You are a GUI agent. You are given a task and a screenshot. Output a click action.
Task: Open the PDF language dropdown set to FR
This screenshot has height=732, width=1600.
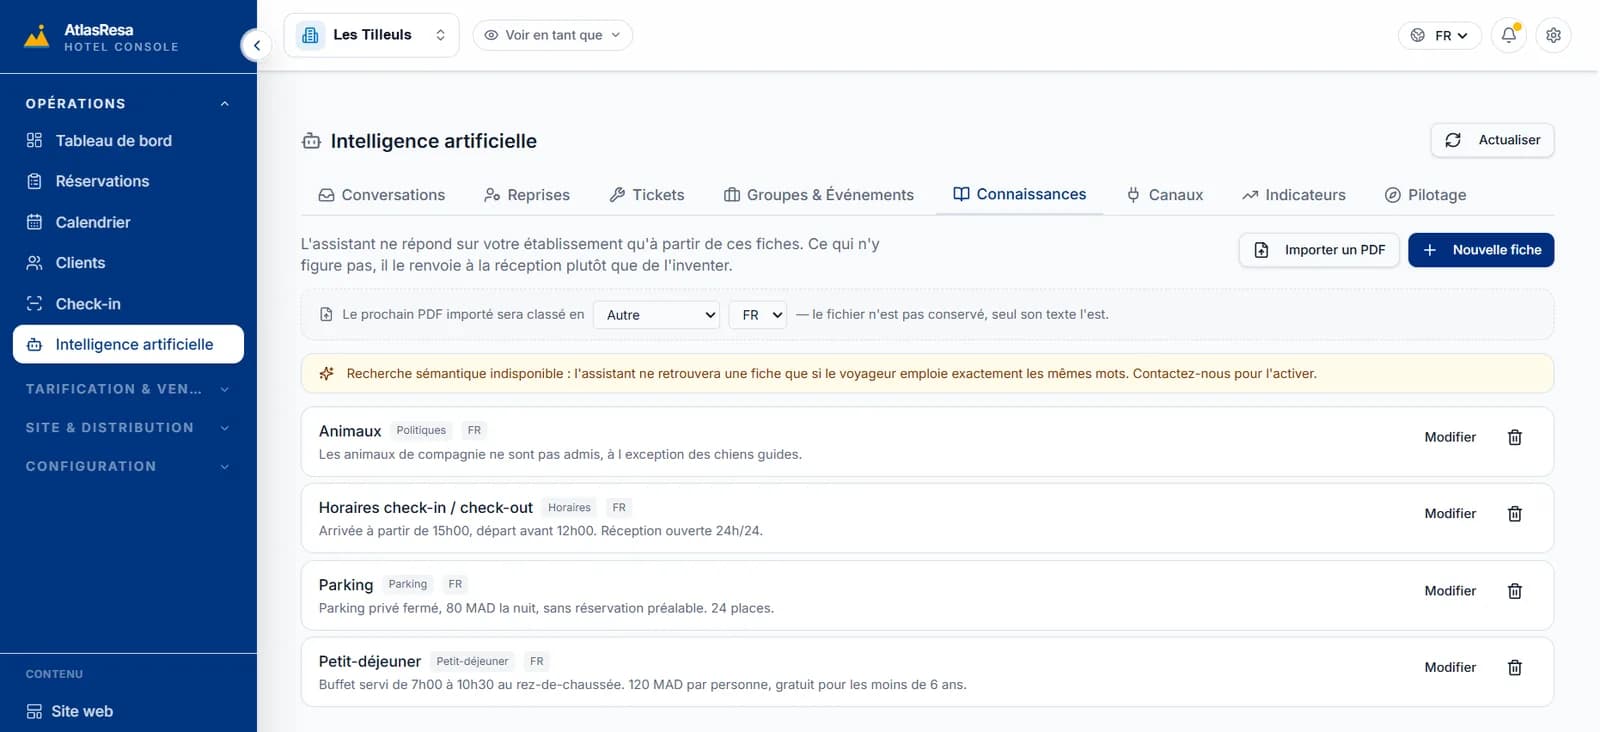758,315
